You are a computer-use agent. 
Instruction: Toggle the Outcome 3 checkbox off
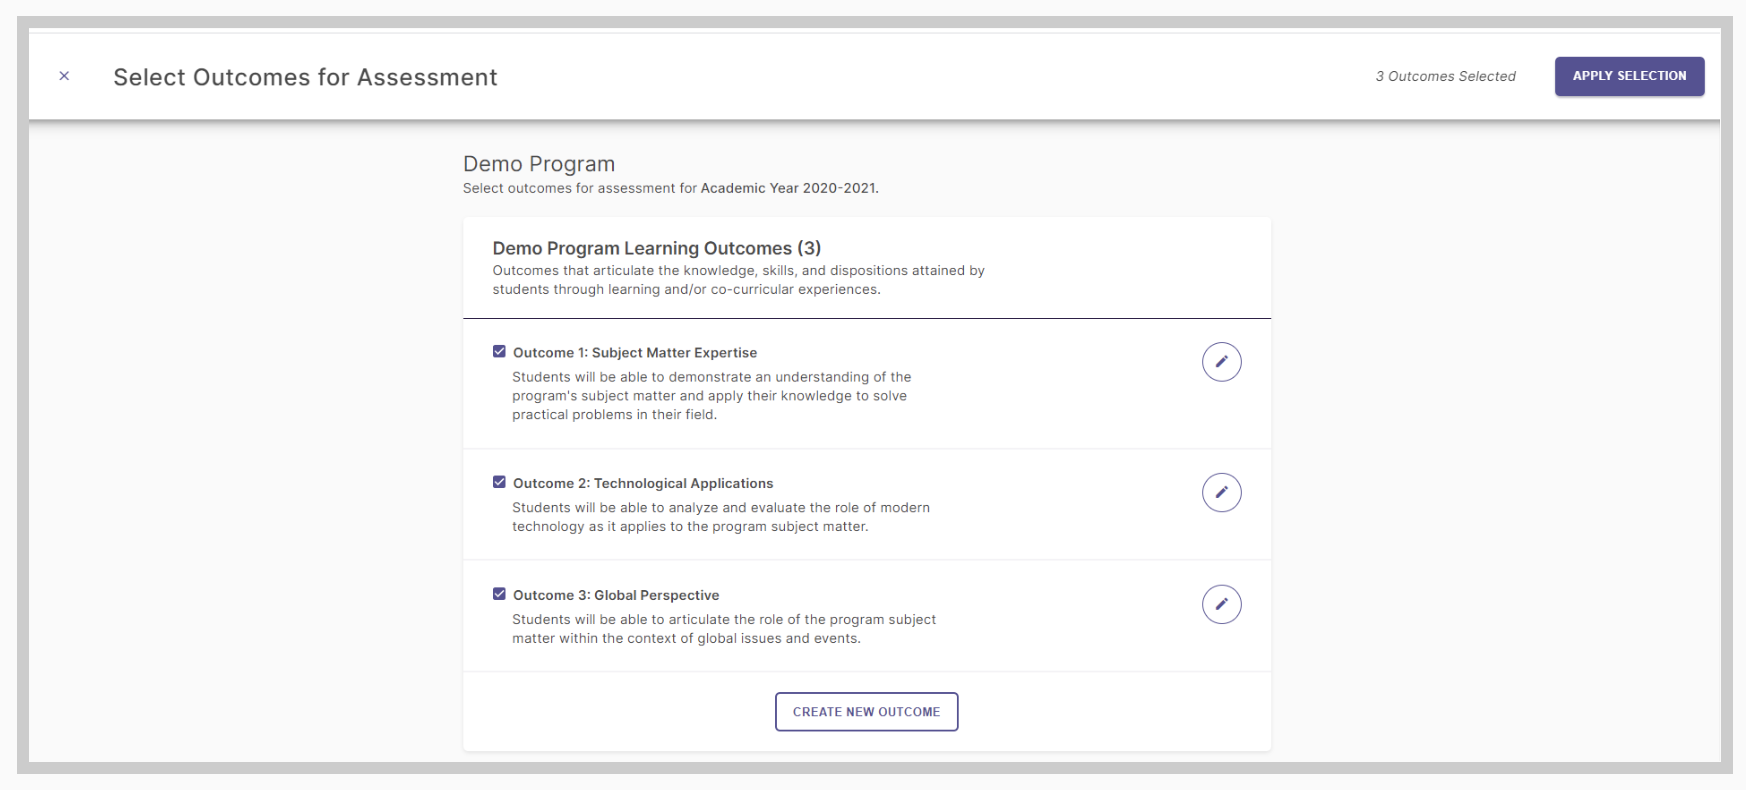coord(499,593)
